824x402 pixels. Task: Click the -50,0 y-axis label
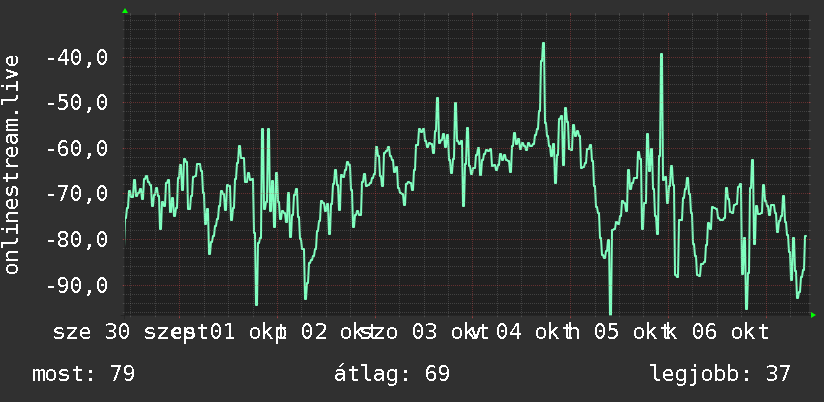click(x=77, y=103)
